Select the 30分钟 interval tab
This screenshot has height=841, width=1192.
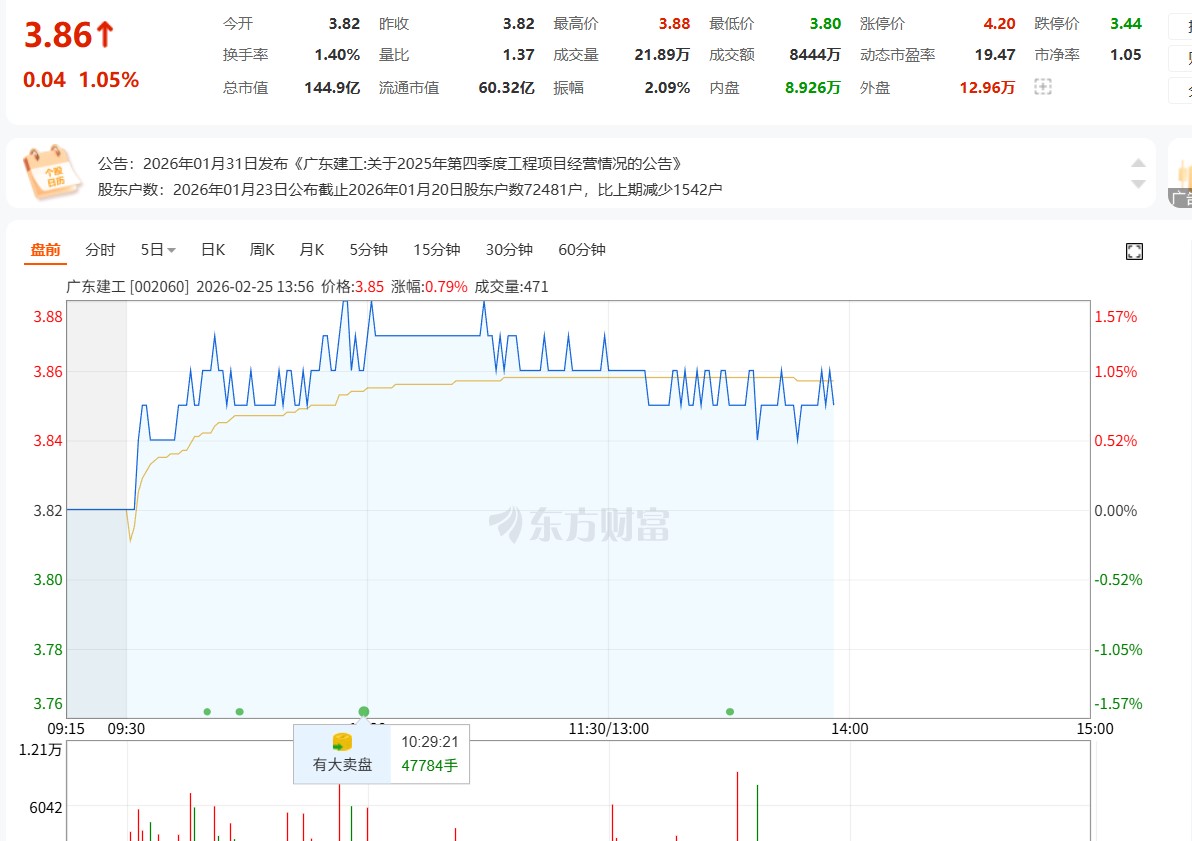509,249
